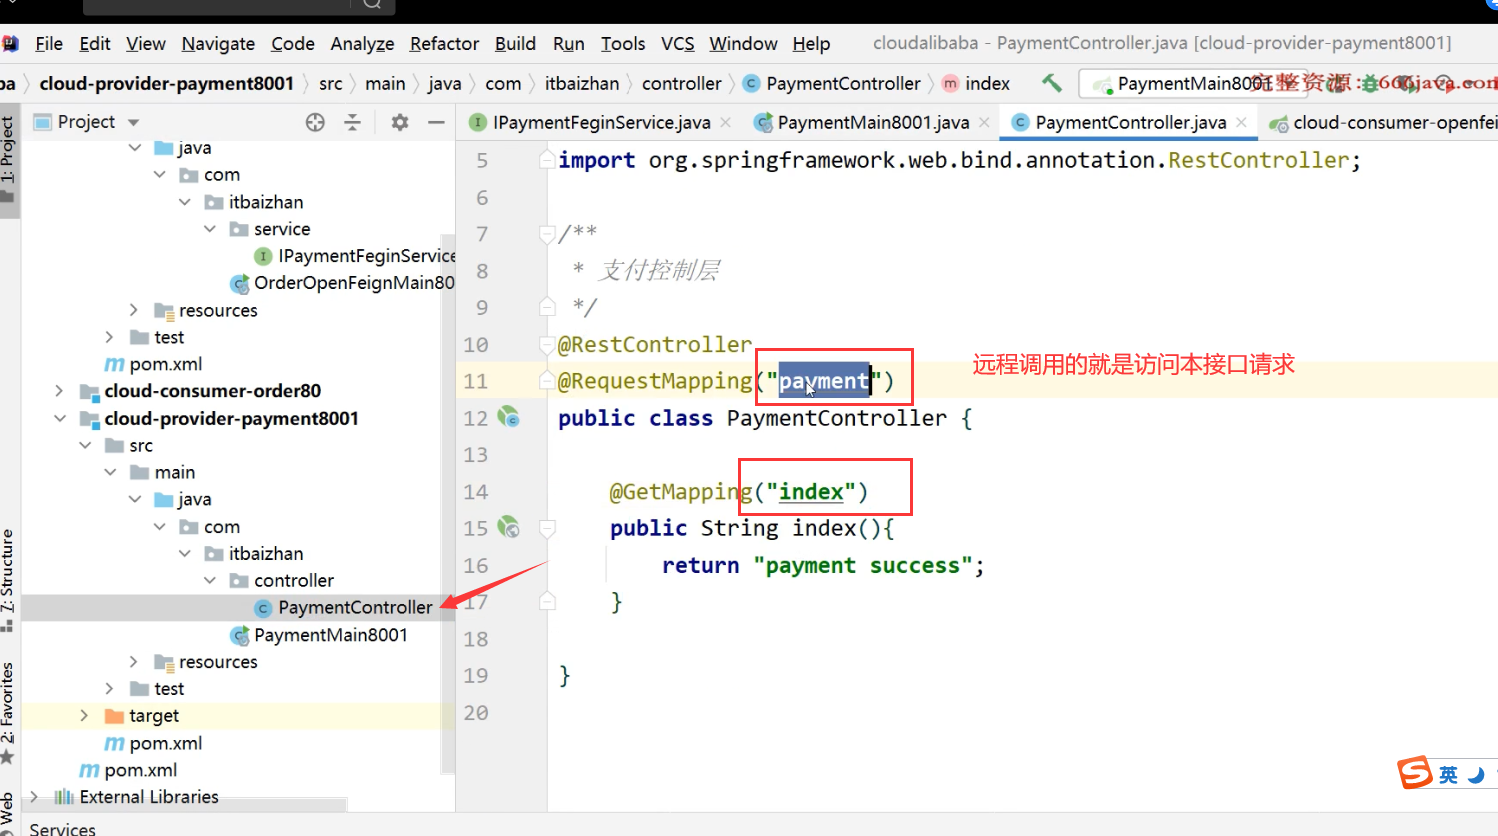Fold import block at line 5
1498x836 pixels.
(547, 160)
